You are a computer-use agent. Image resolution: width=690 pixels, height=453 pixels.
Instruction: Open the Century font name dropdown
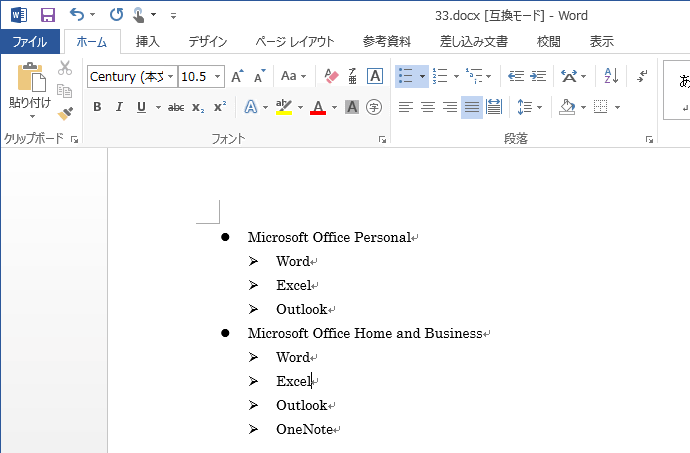pos(170,77)
